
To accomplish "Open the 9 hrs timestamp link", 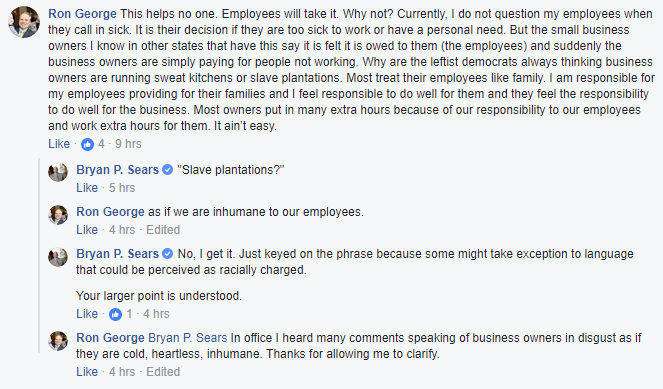I will pos(128,144).
